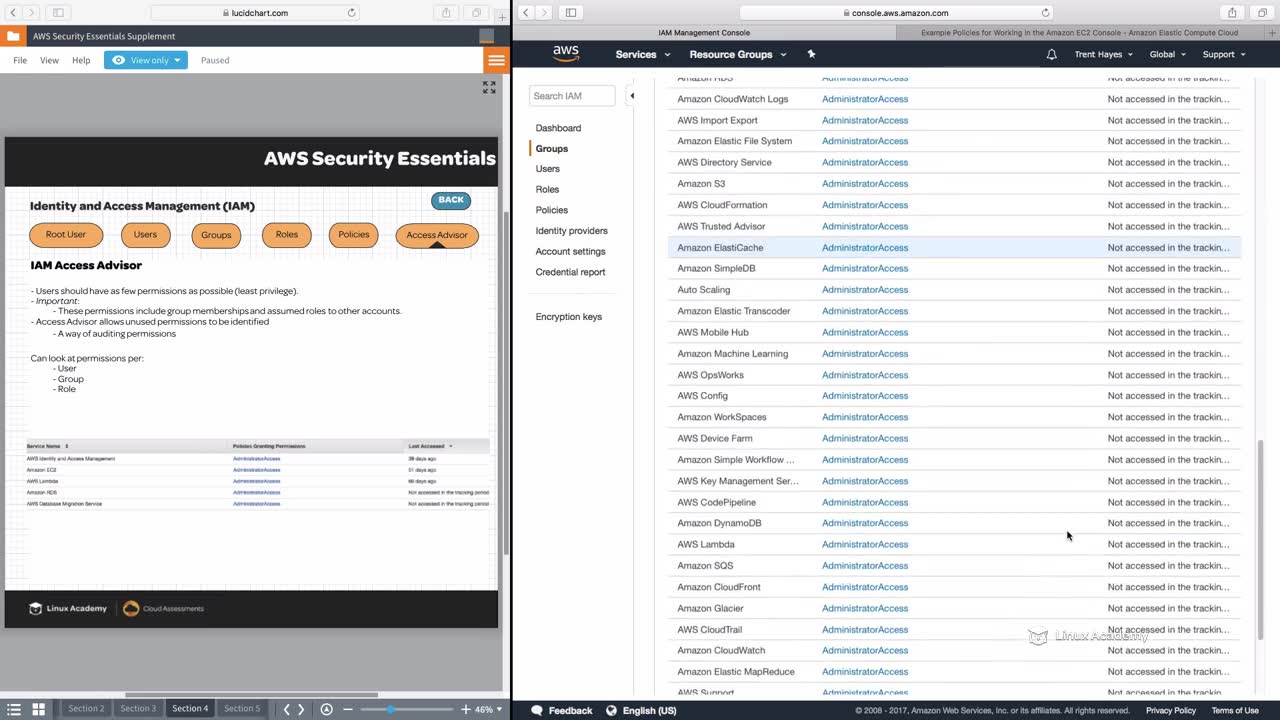Click Policies oval button on slide
The width and height of the screenshot is (1280, 720).
tap(354, 235)
